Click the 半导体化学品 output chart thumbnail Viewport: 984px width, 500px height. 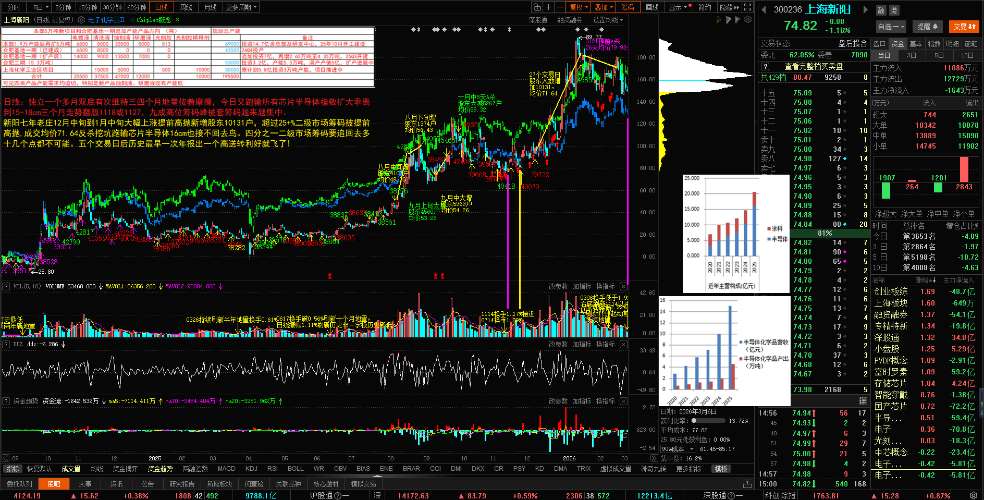tap(725, 351)
